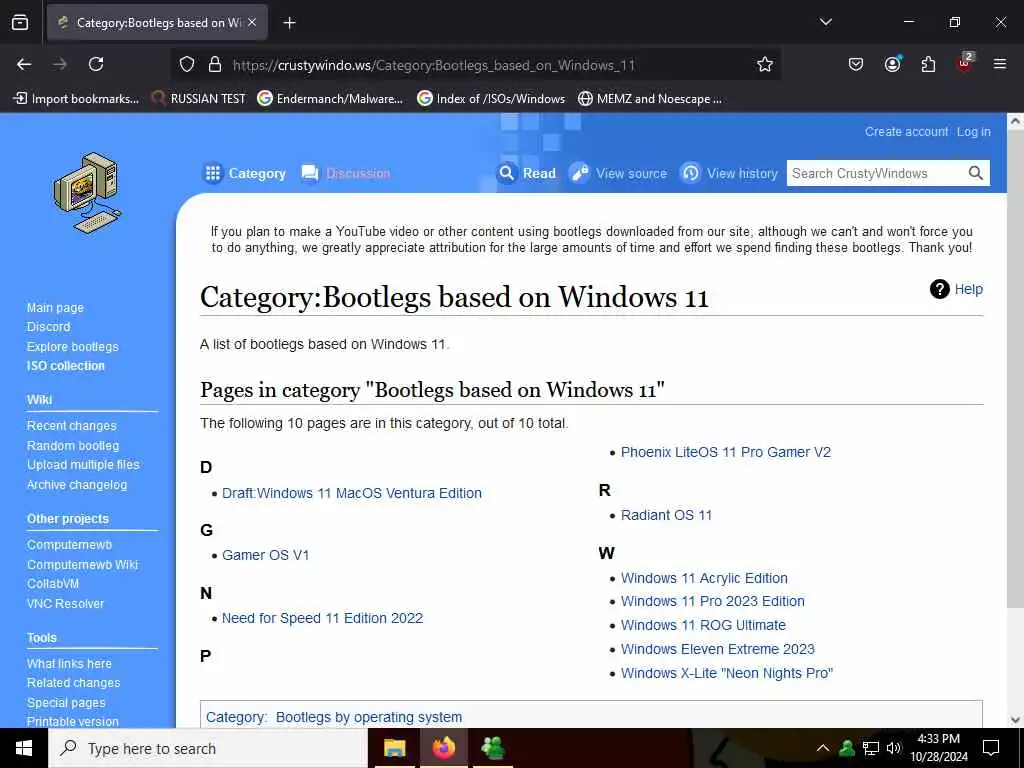1024x768 pixels.
Task: Open a new tab with plus button
Action: [x=289, y=23]
